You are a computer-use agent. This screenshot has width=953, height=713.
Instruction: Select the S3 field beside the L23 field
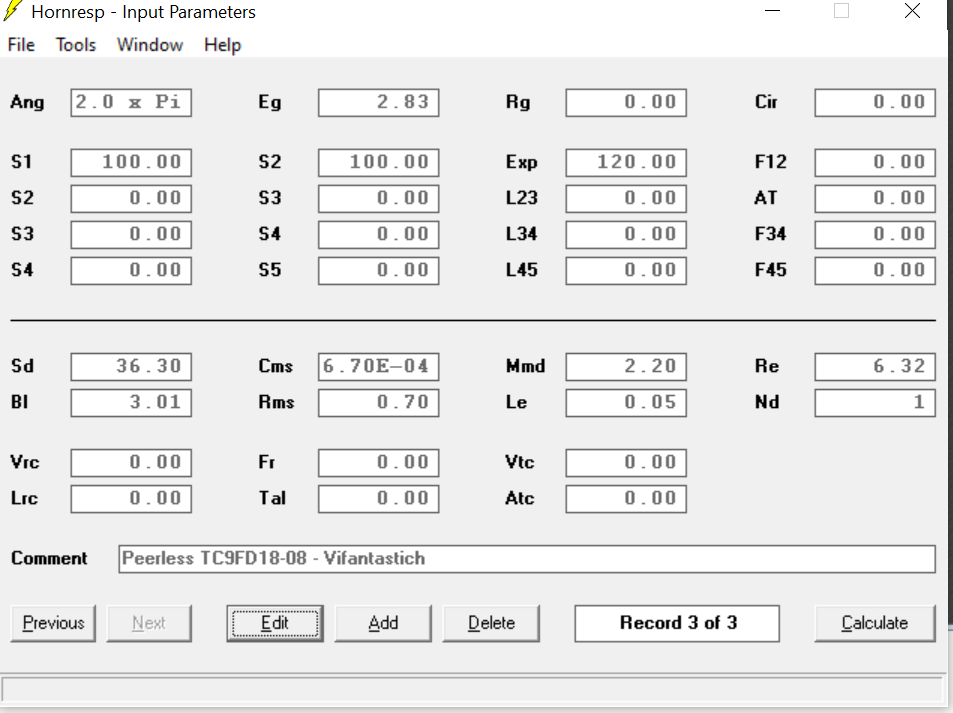[x=379, y=198]
